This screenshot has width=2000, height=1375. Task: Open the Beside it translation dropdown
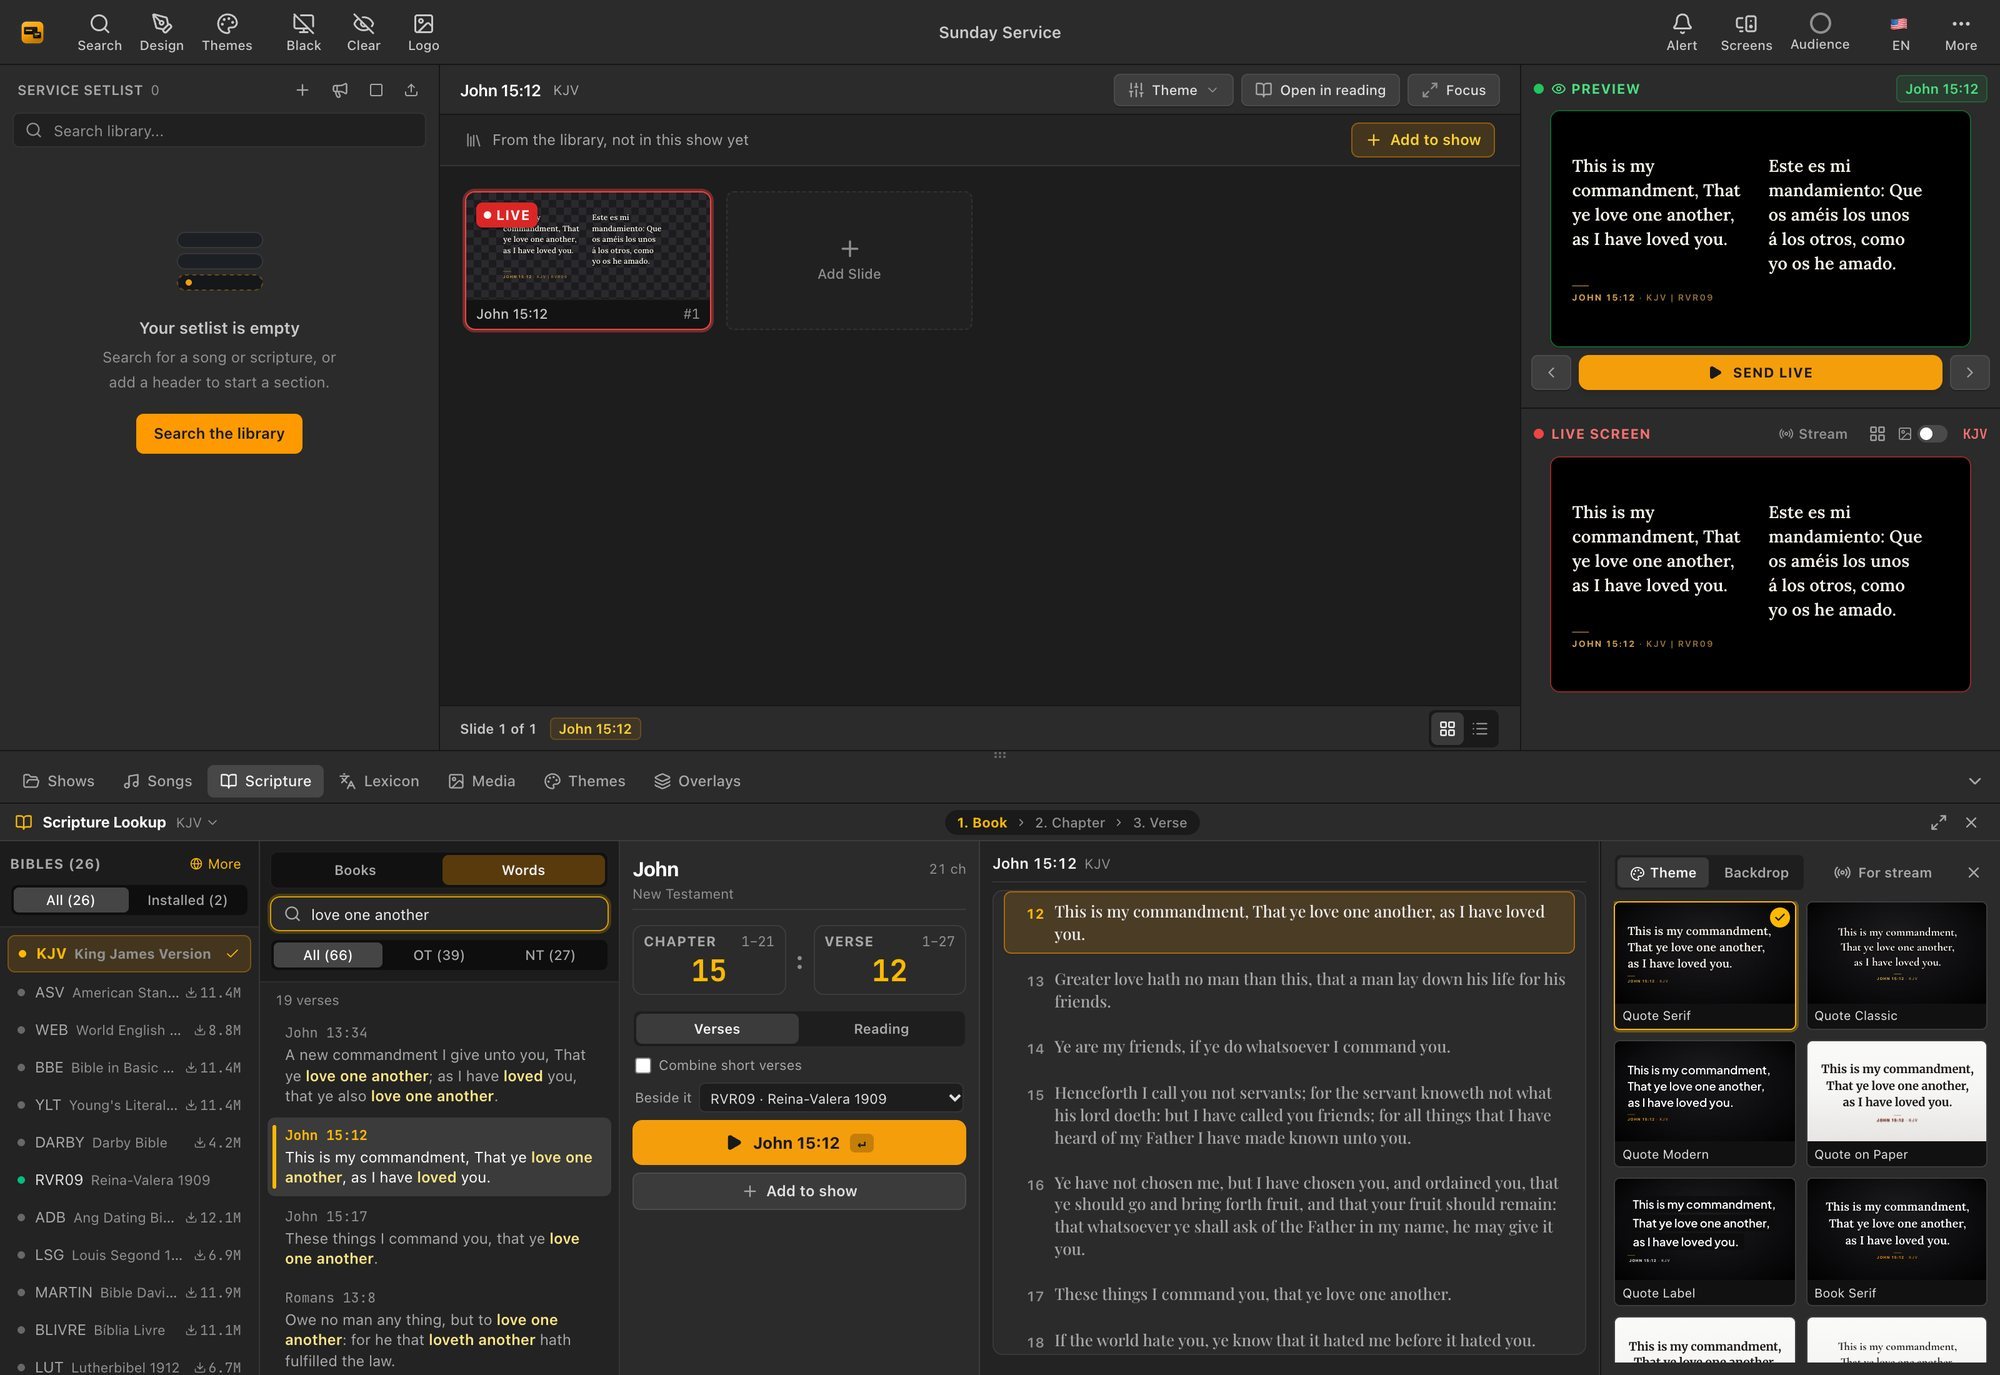pyautogui.click(x=832, y=1098)
